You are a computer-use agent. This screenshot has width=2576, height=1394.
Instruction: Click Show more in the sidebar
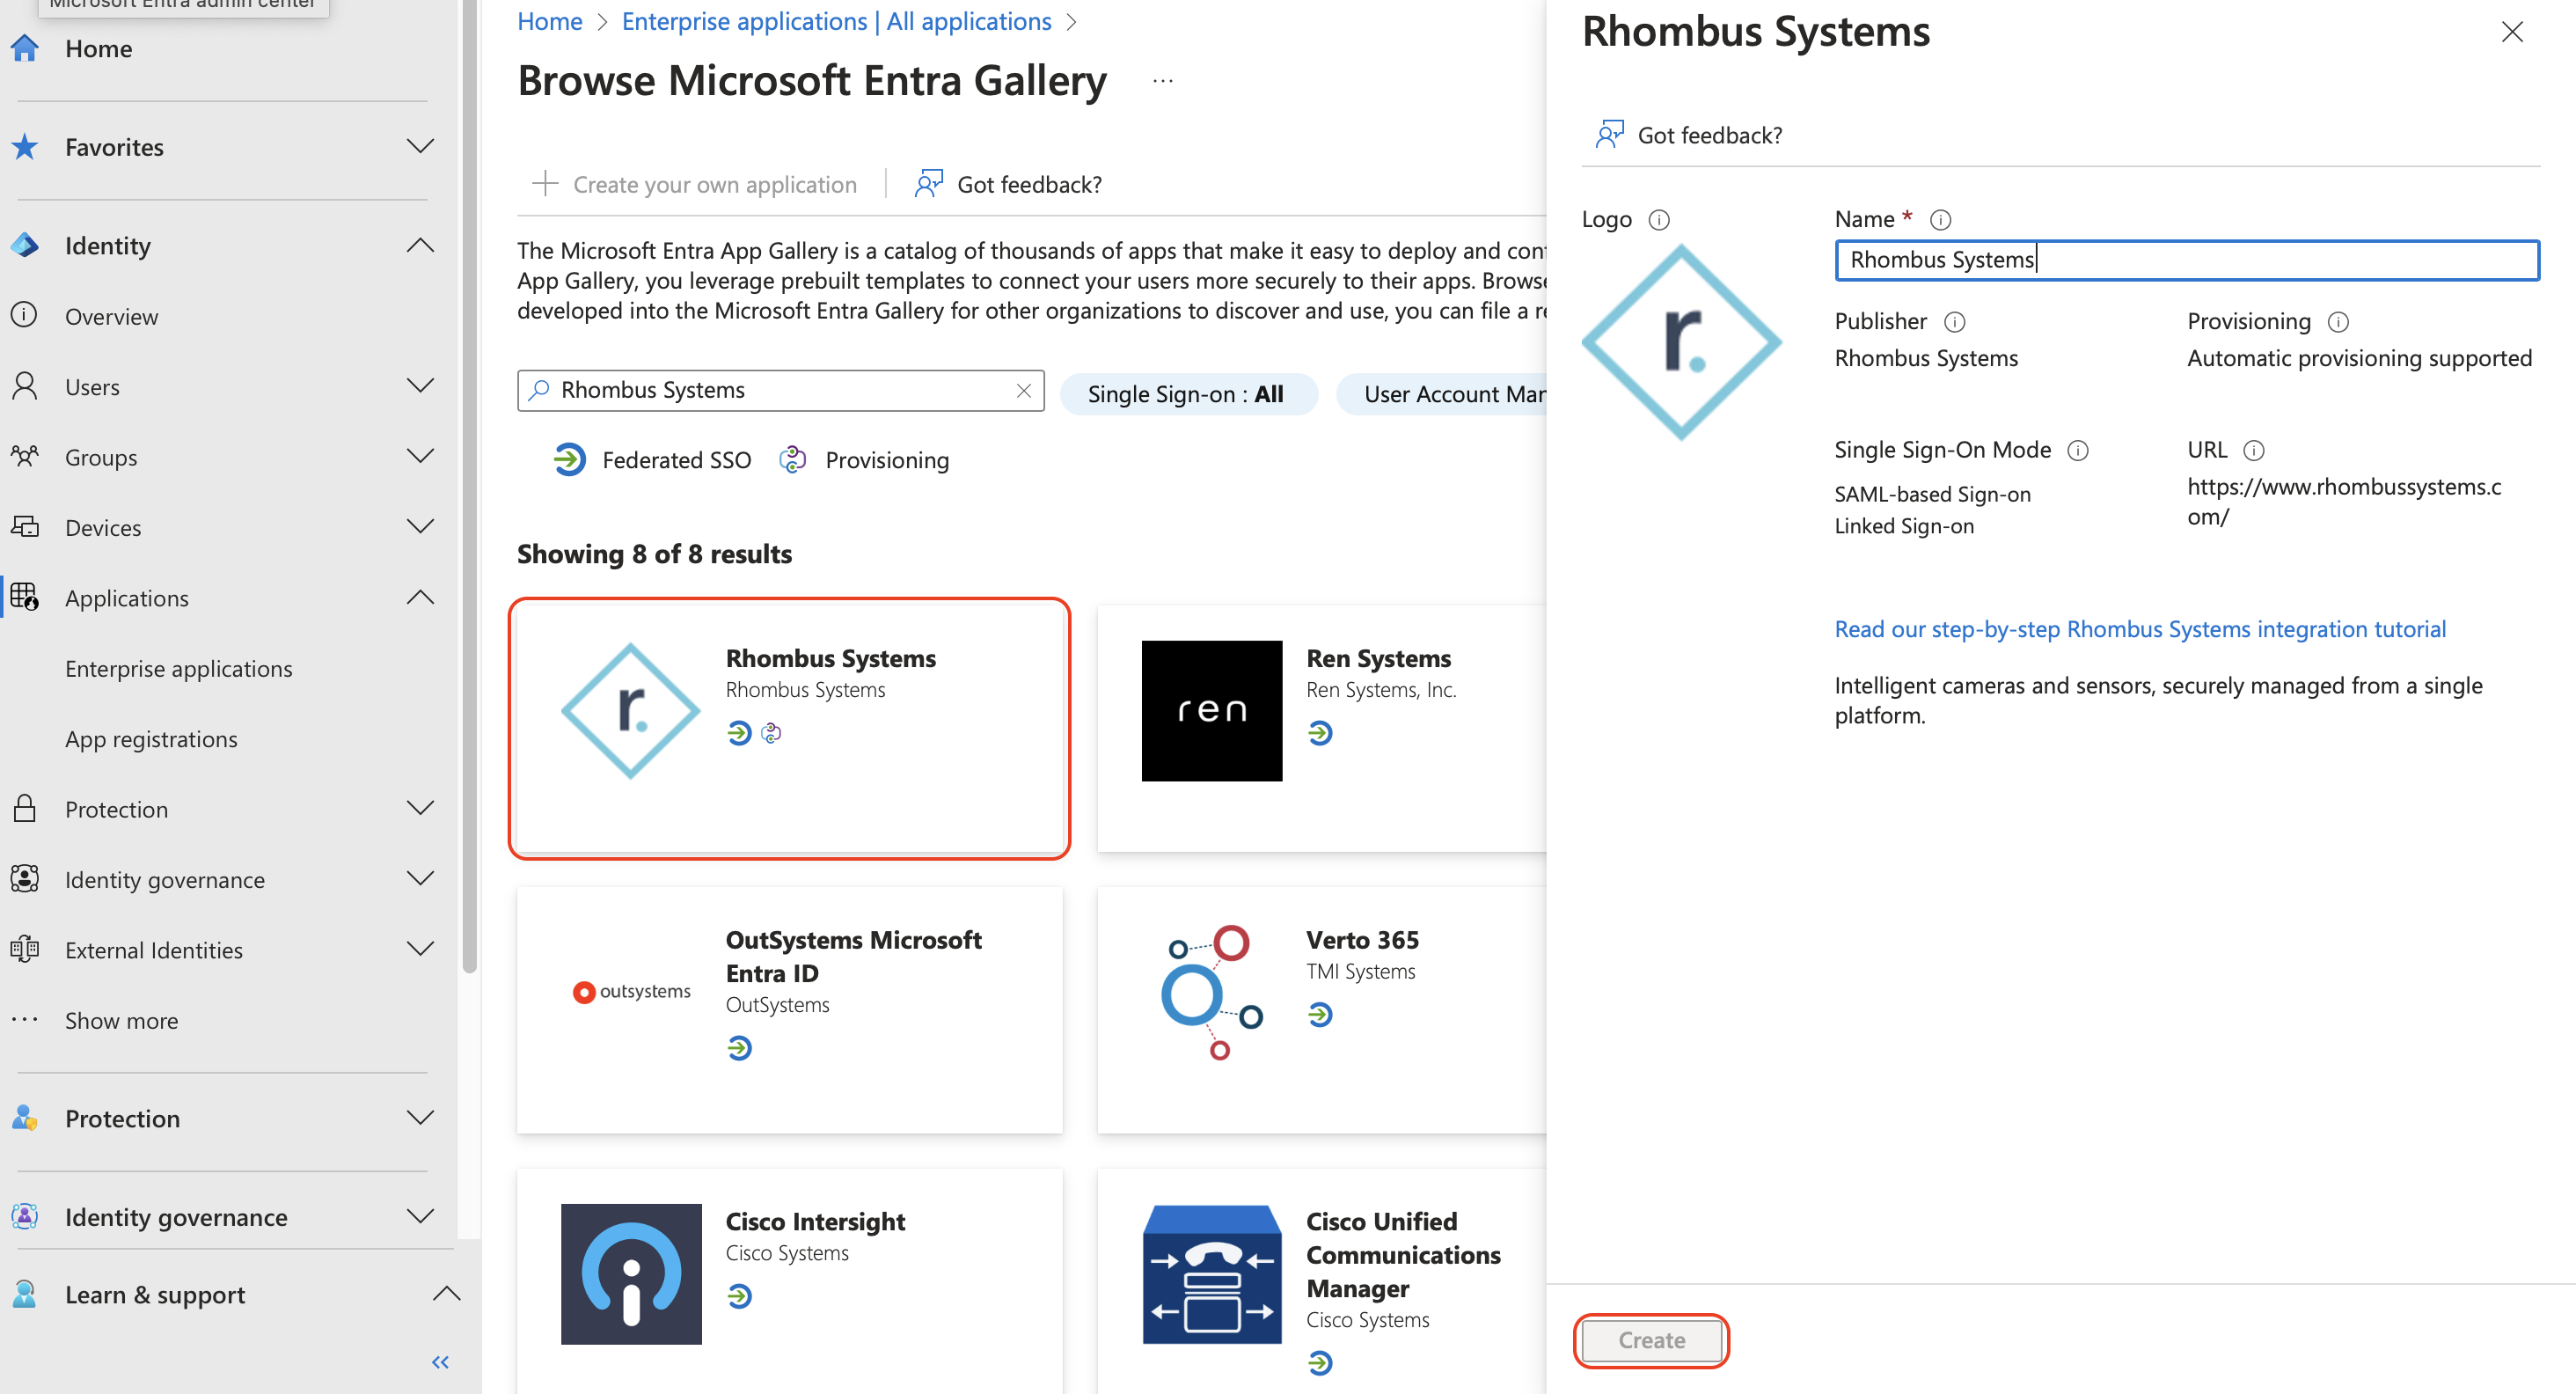(121, 1020)
